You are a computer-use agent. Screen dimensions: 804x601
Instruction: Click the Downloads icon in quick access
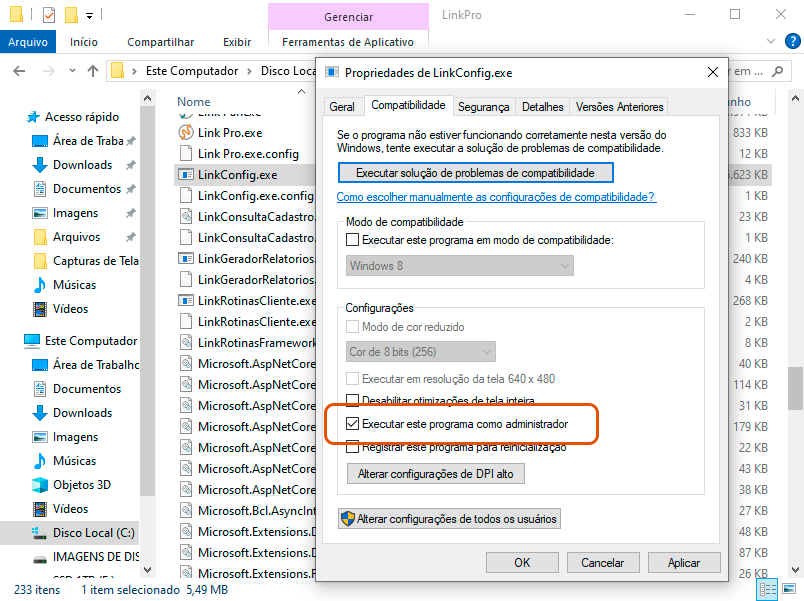pyautogui.click(x=40, y=165)
